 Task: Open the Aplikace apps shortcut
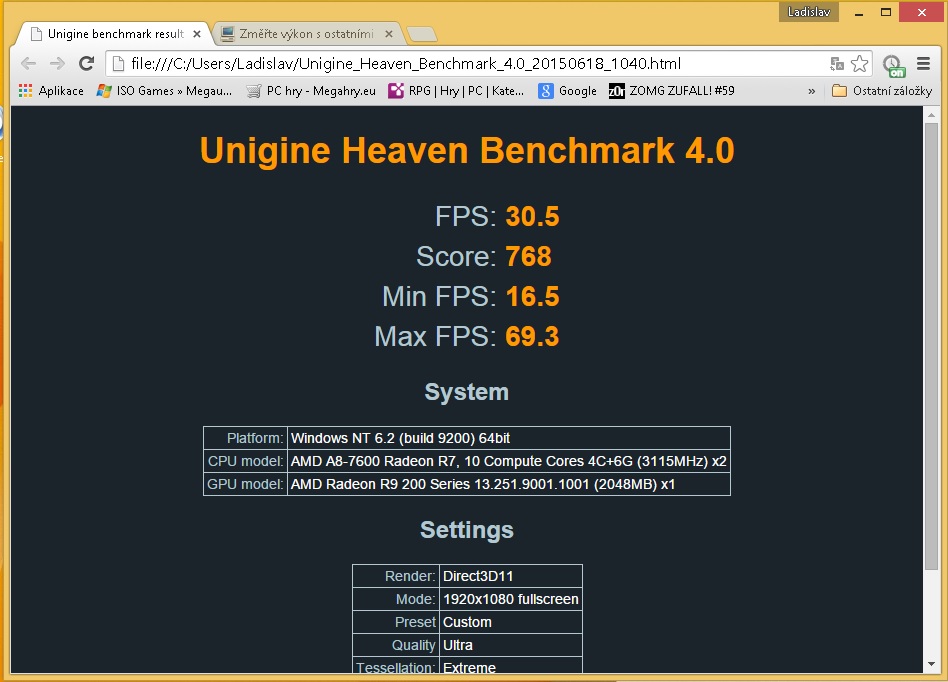click(x=51, y=91)
